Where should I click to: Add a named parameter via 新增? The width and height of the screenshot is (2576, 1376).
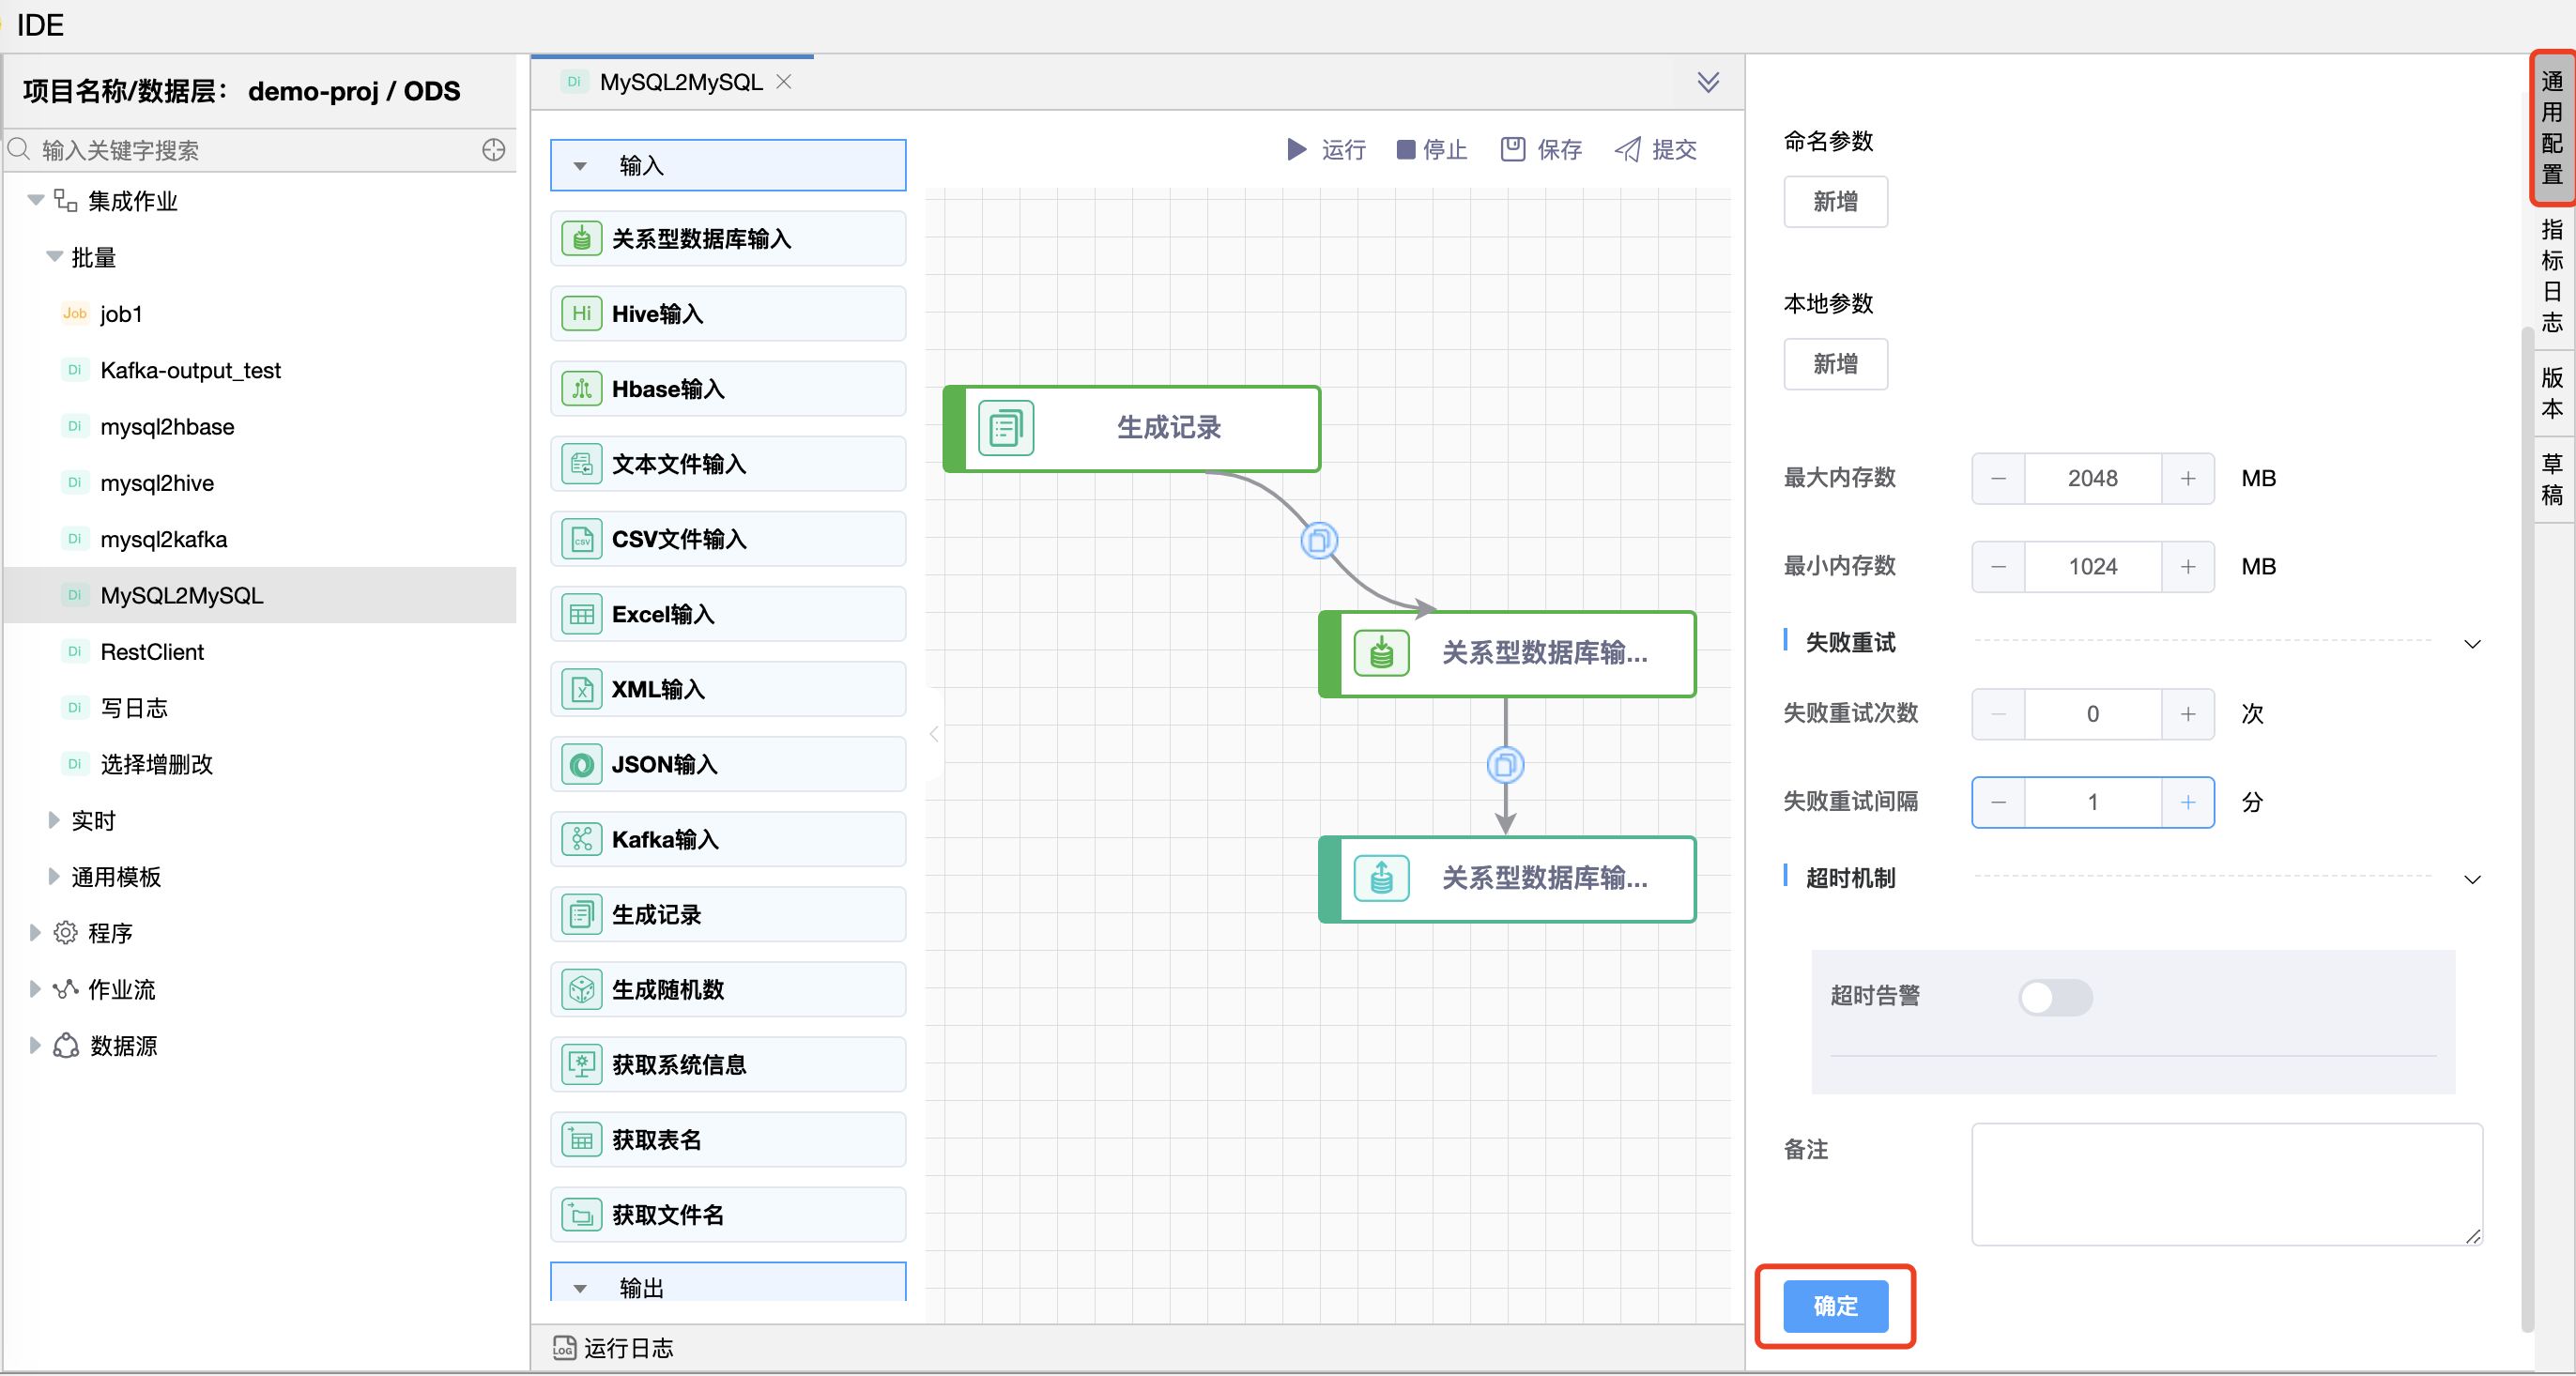coord(1835,201)
